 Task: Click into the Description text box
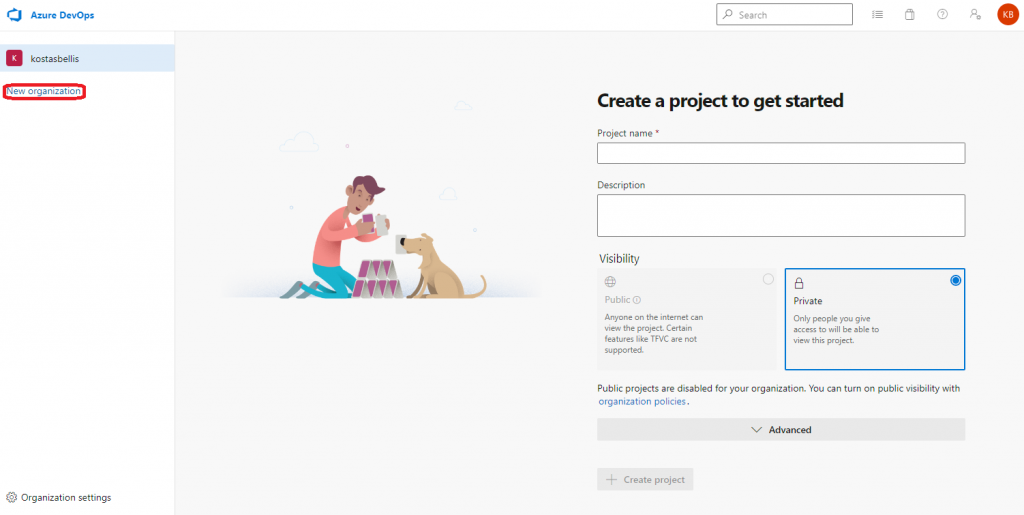coord(780,215)
